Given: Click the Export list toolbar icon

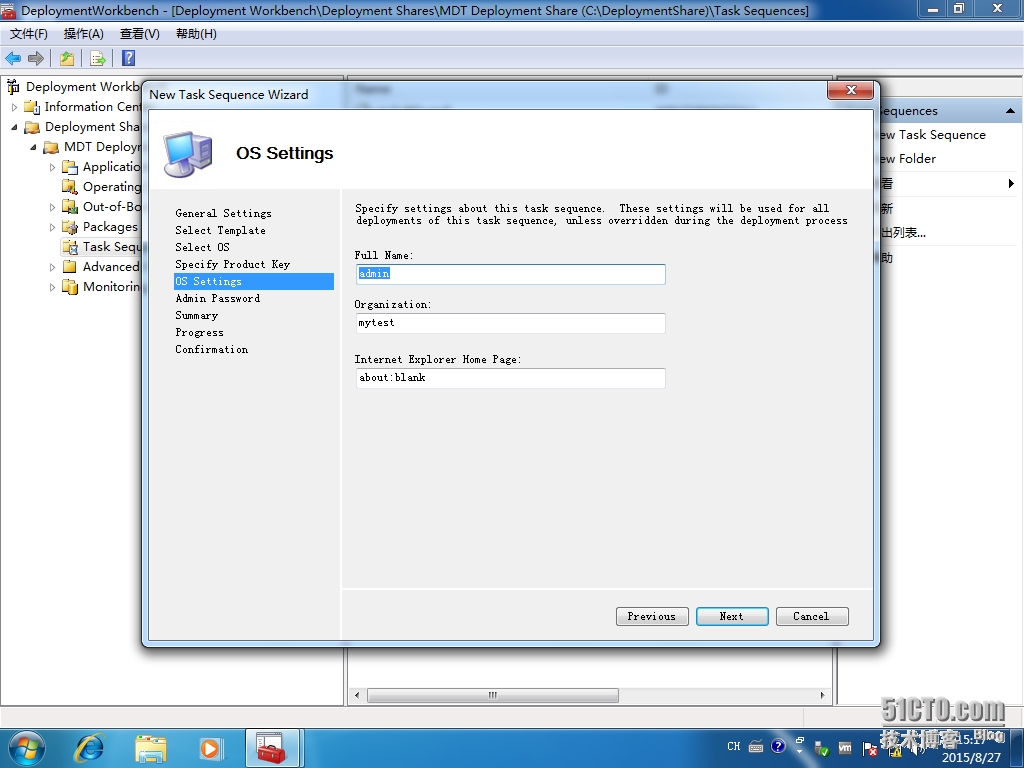Looking at the screenshot, I should coord(97,58).
